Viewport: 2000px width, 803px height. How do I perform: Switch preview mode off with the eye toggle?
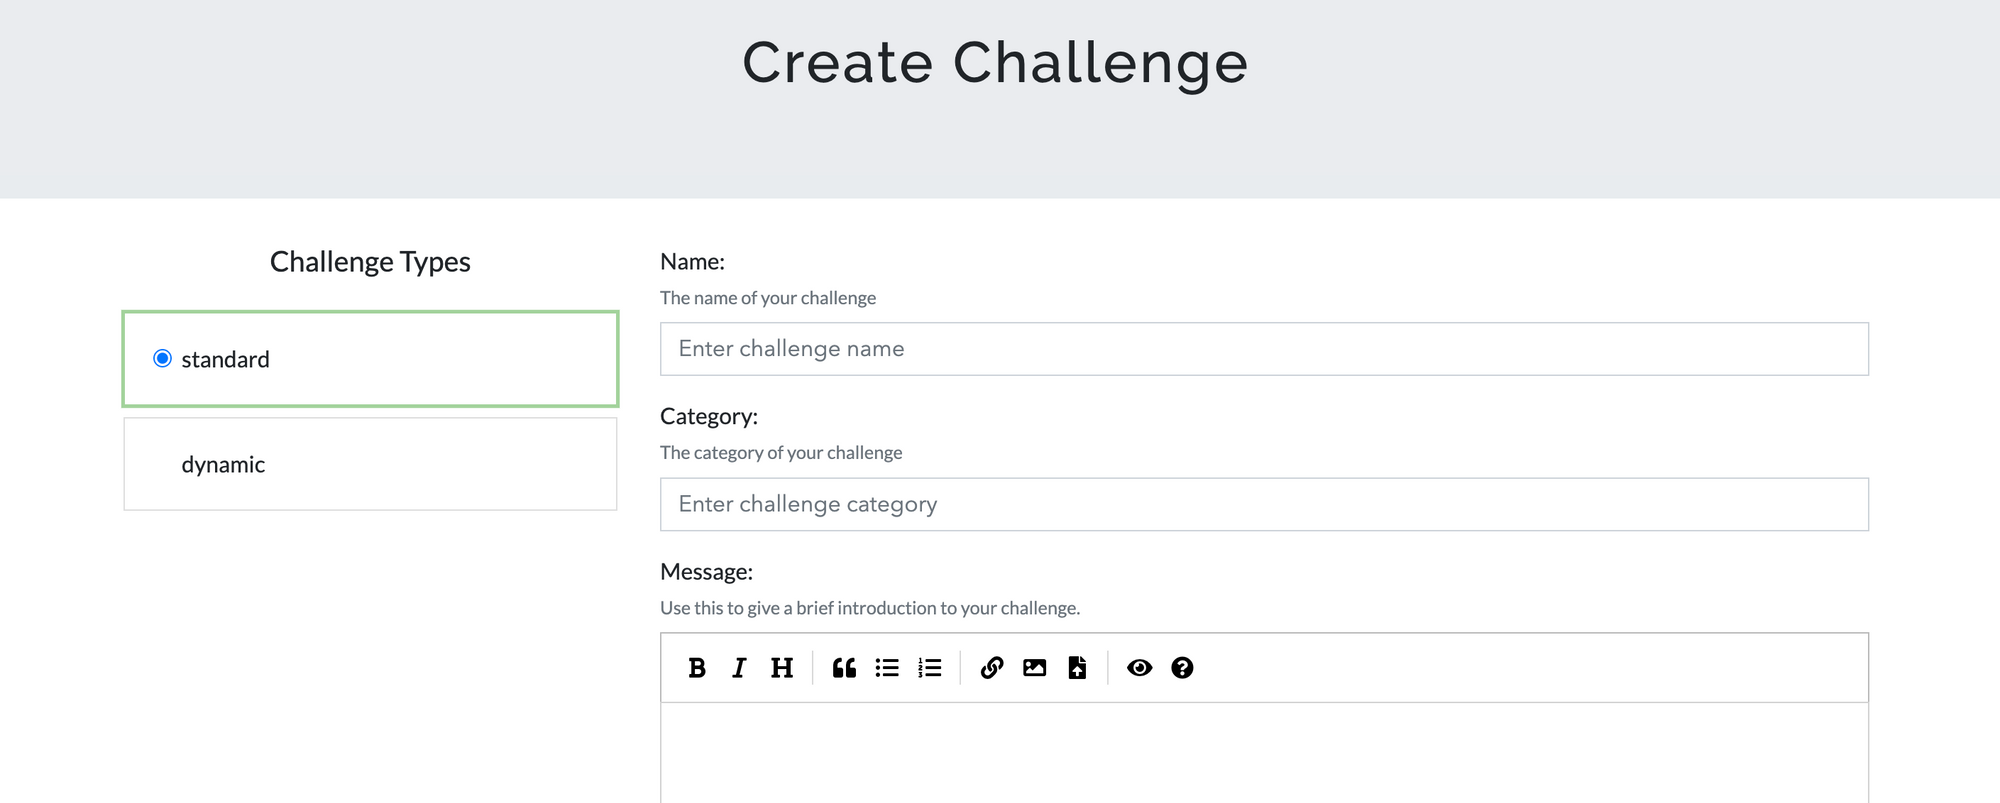coord(1140,668)
